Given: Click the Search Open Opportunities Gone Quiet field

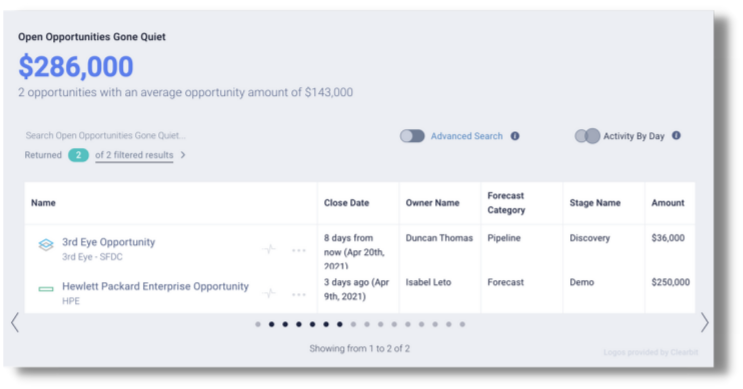Looking at the screenshot, I should tap(106, 136).
